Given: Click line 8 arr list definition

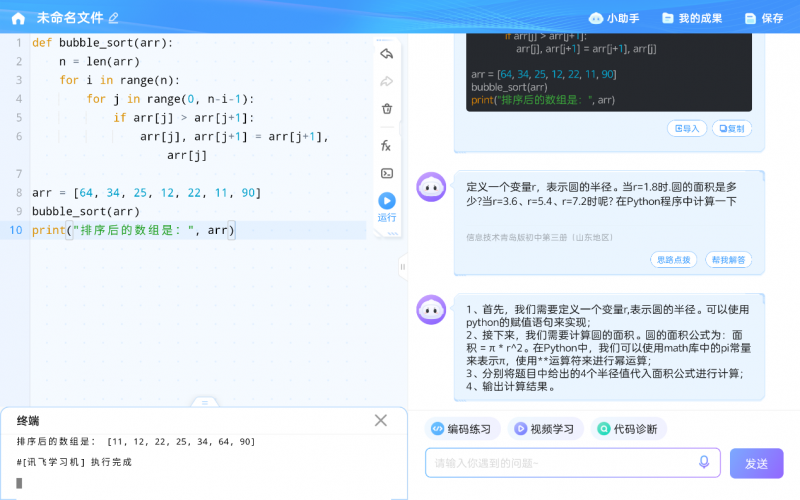Looking at the screenshot, I should (x=146, y=193).
